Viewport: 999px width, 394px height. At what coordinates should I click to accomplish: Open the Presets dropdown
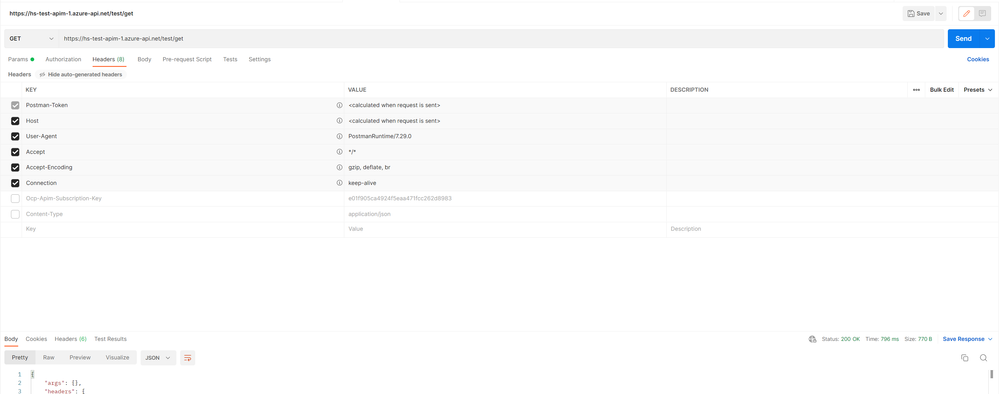click(x=978, y=90)
